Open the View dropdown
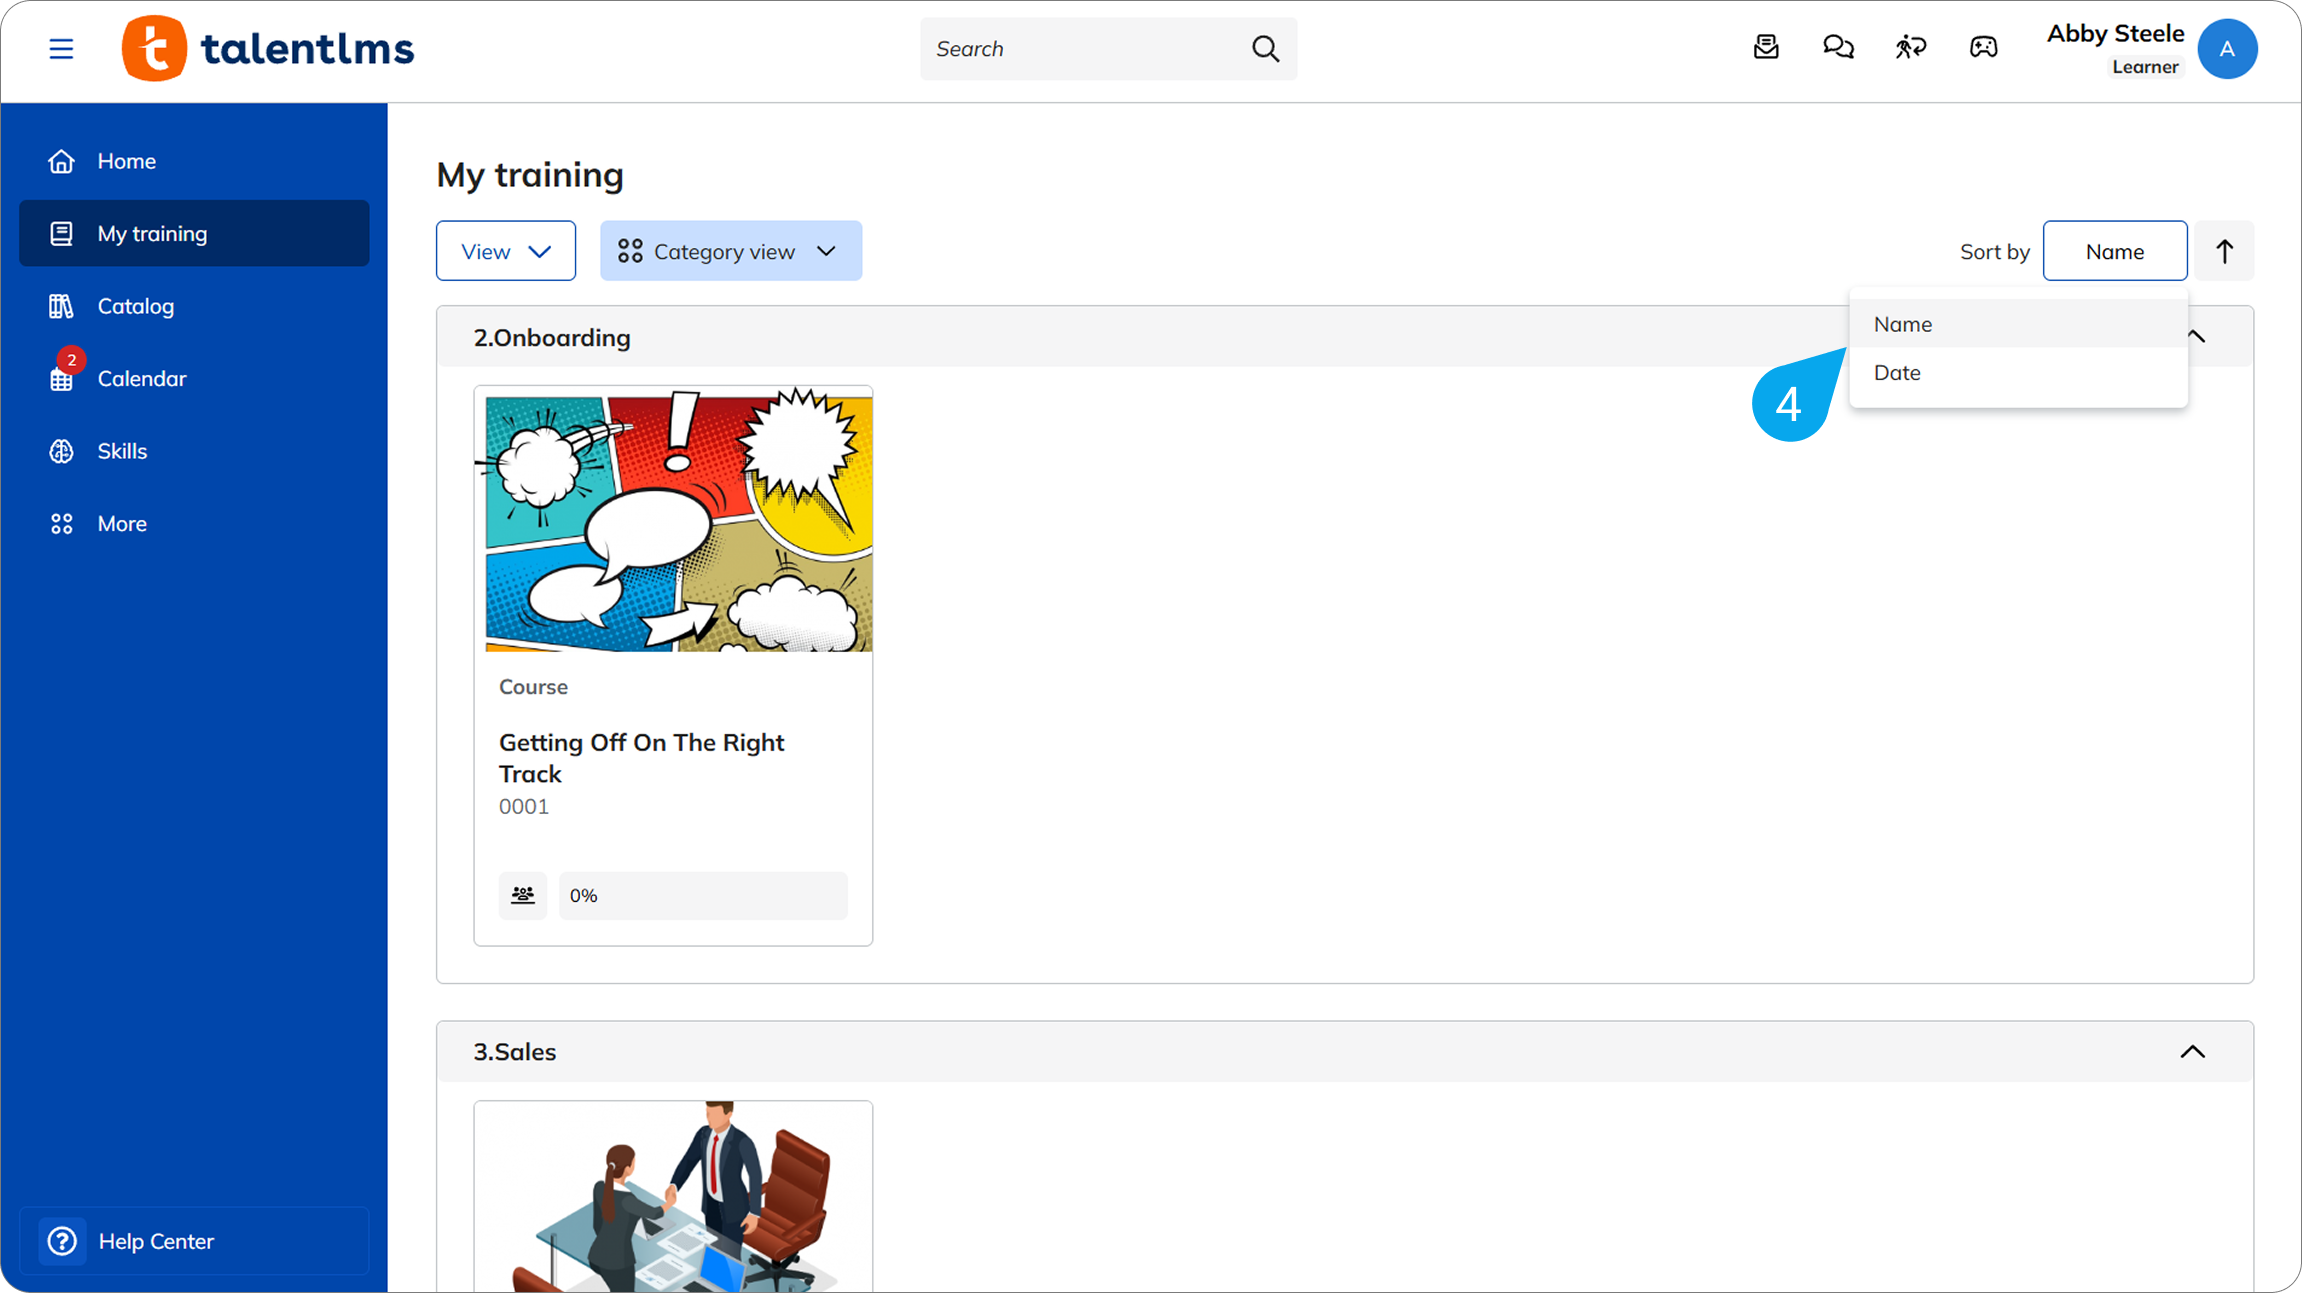 coord(505,251)
